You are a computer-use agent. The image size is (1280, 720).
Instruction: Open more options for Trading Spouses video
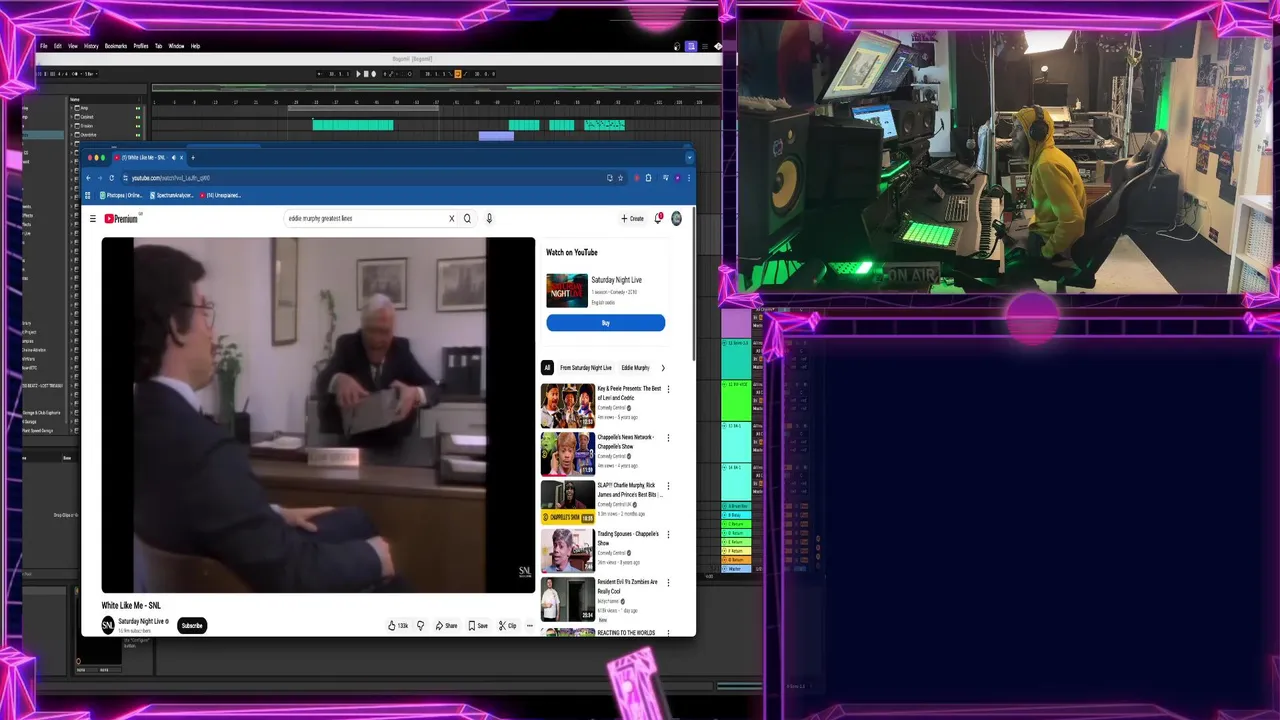(669, 534)
